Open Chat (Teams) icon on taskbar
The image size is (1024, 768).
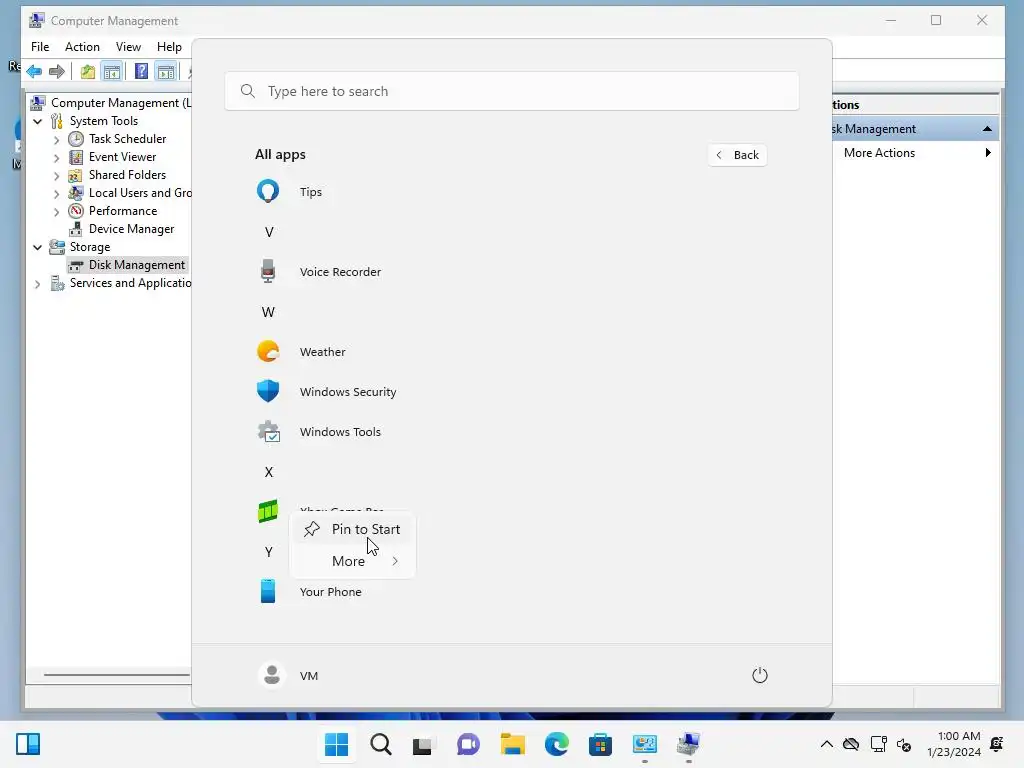coord(468,744)
